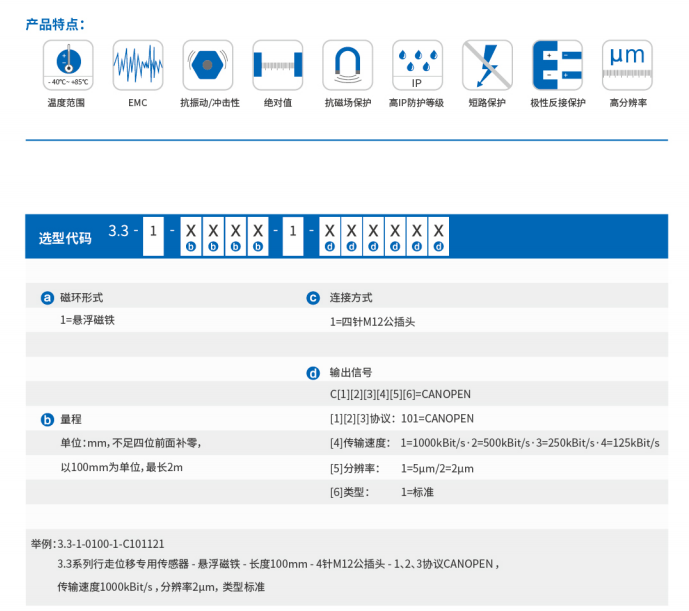Select the absolute value (绝对值) icon
Image resolution: width=689 pixels, height=611 pixels.
tap(277, 65)
